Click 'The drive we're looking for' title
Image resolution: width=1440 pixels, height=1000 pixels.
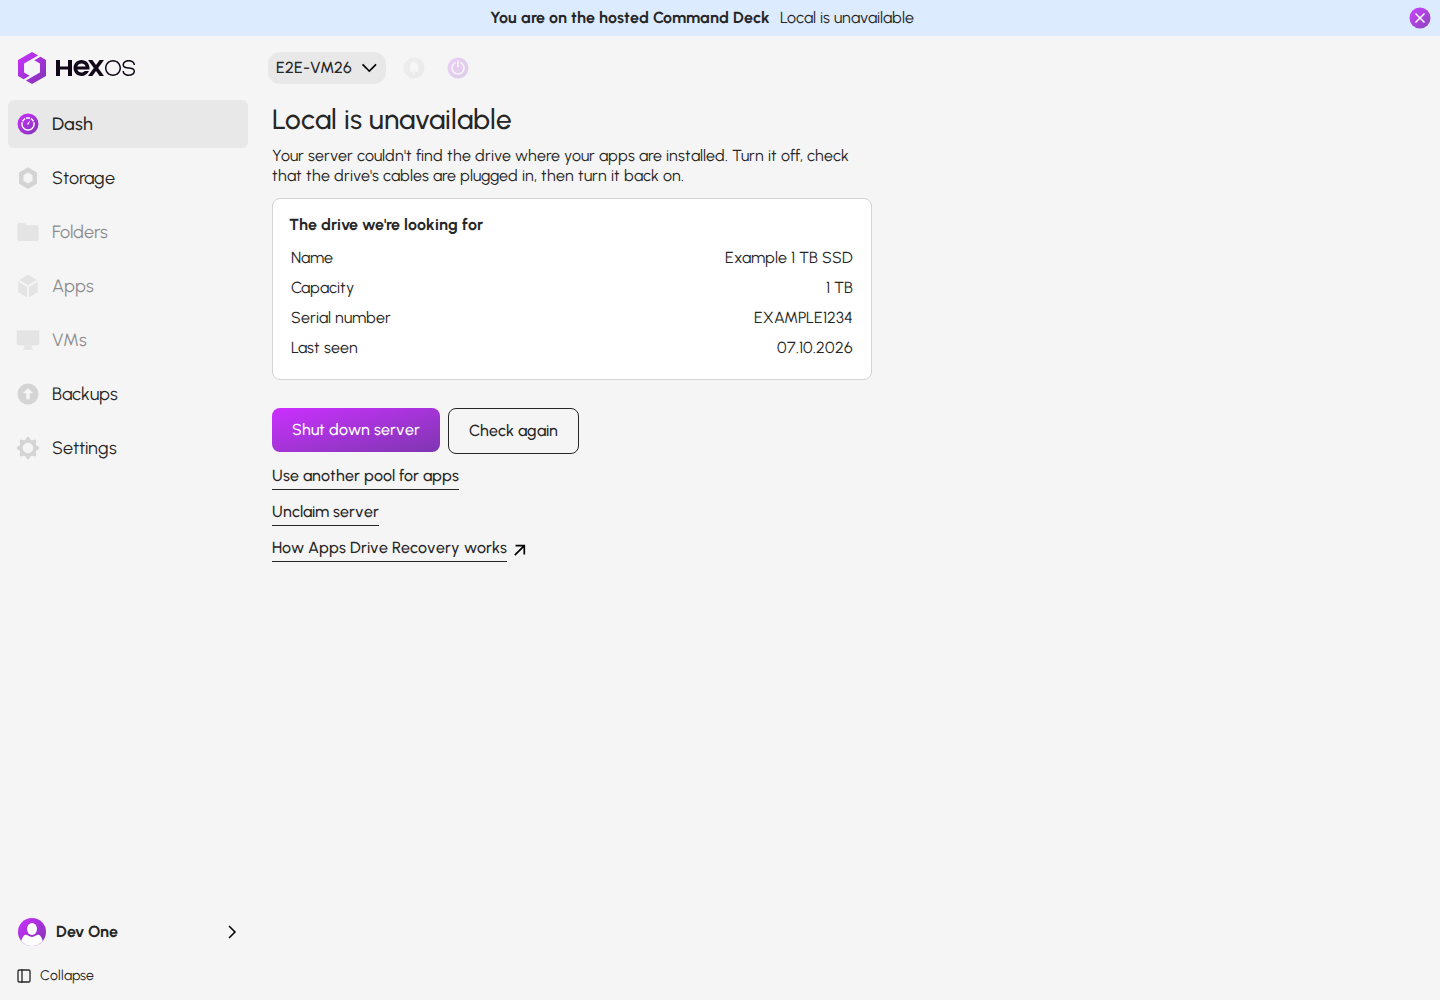click(386, 225)
